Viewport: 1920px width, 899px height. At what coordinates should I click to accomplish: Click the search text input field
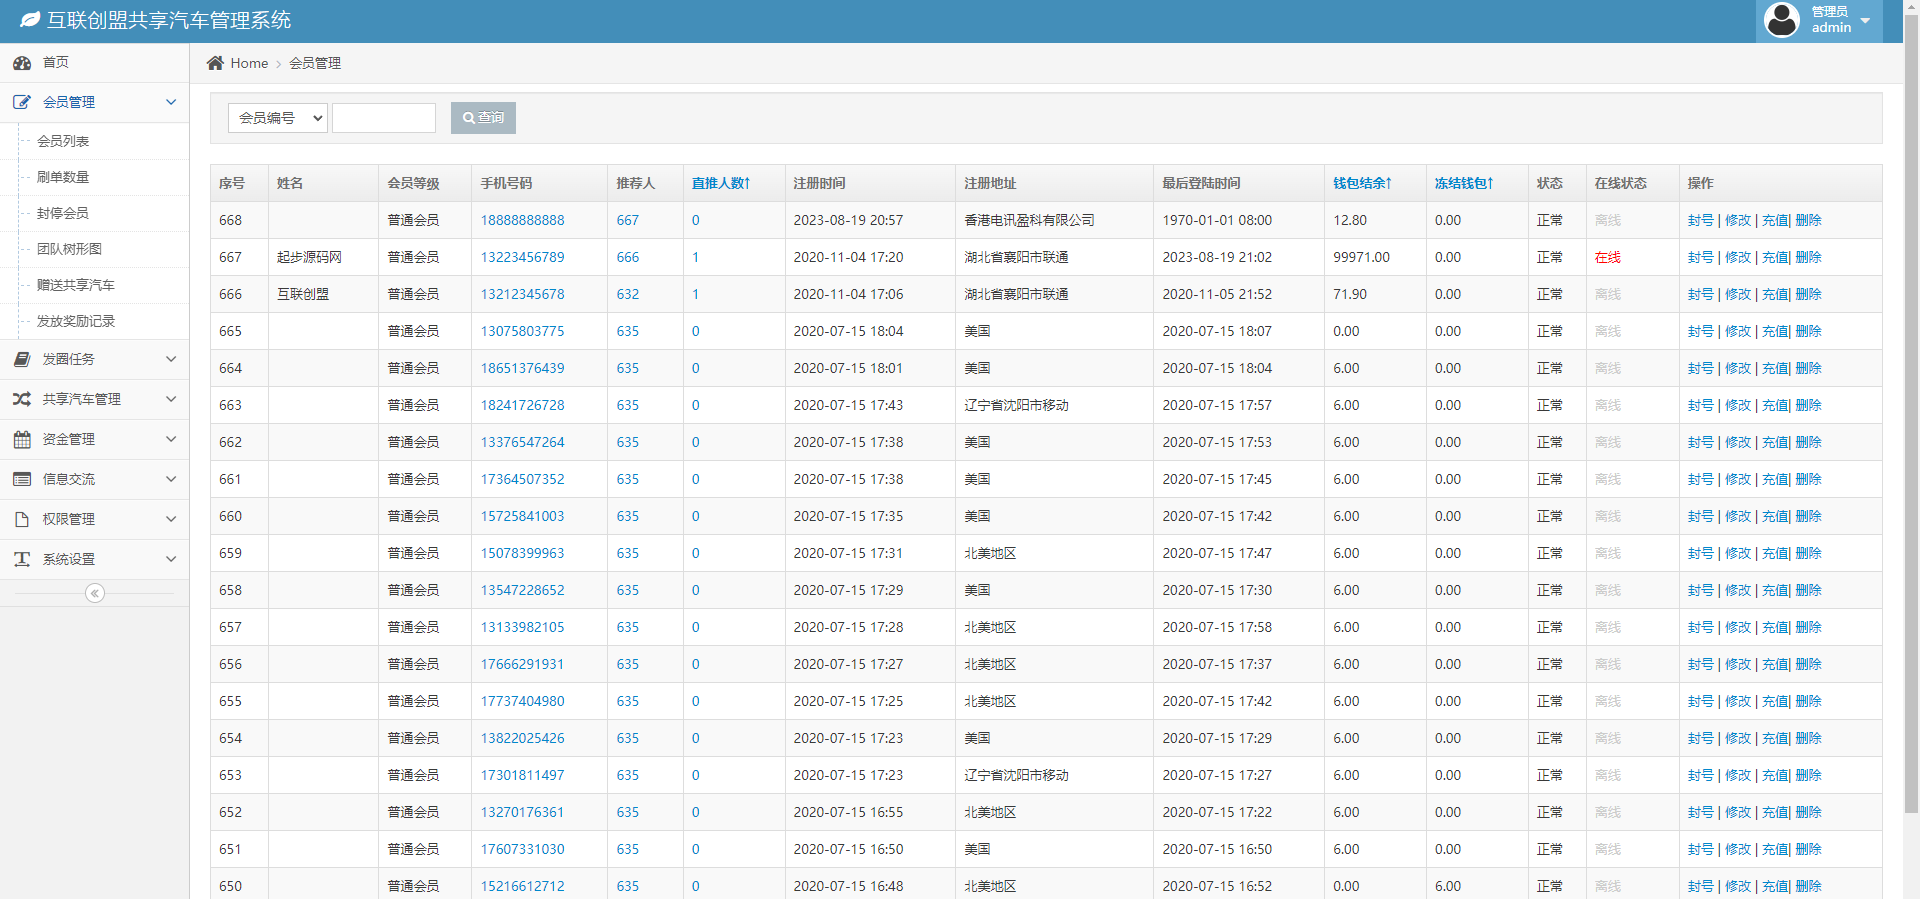tap(384, 118)
